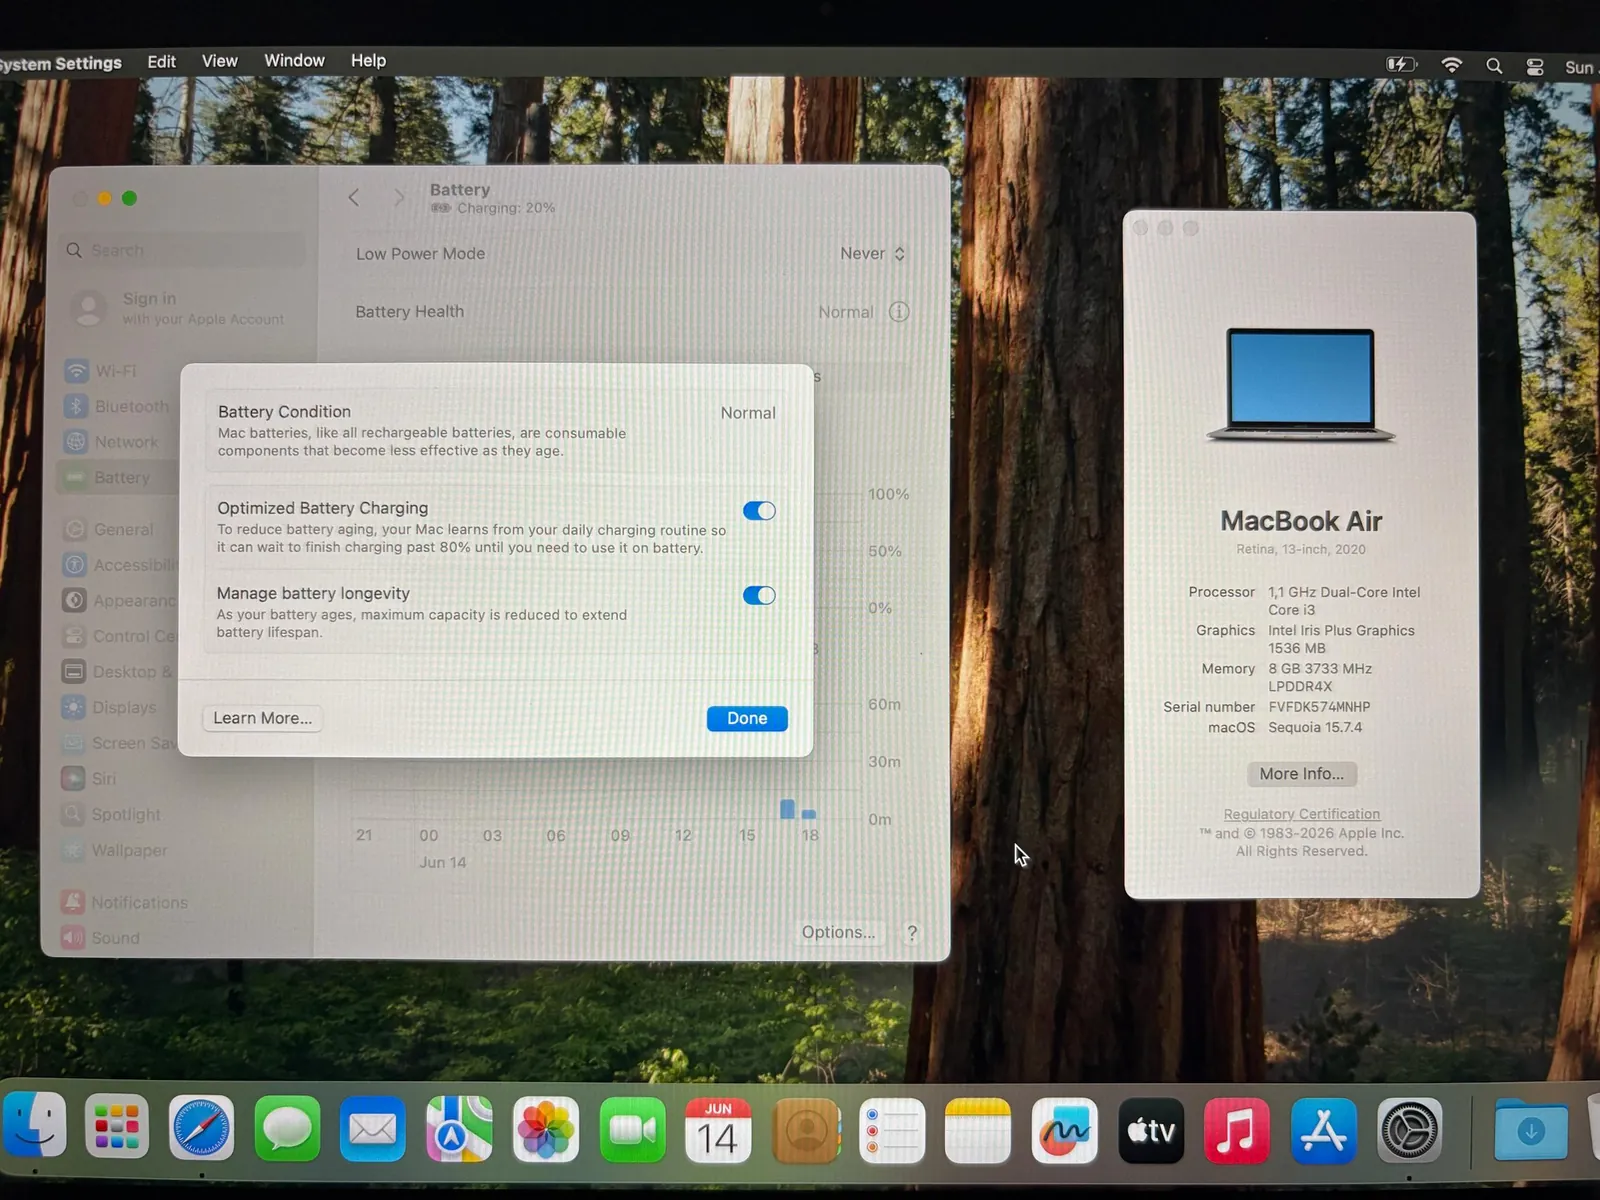Open the Regulatory Certification link
This screenshot has width=1600, height=1200.
(x=1301, y=814)
